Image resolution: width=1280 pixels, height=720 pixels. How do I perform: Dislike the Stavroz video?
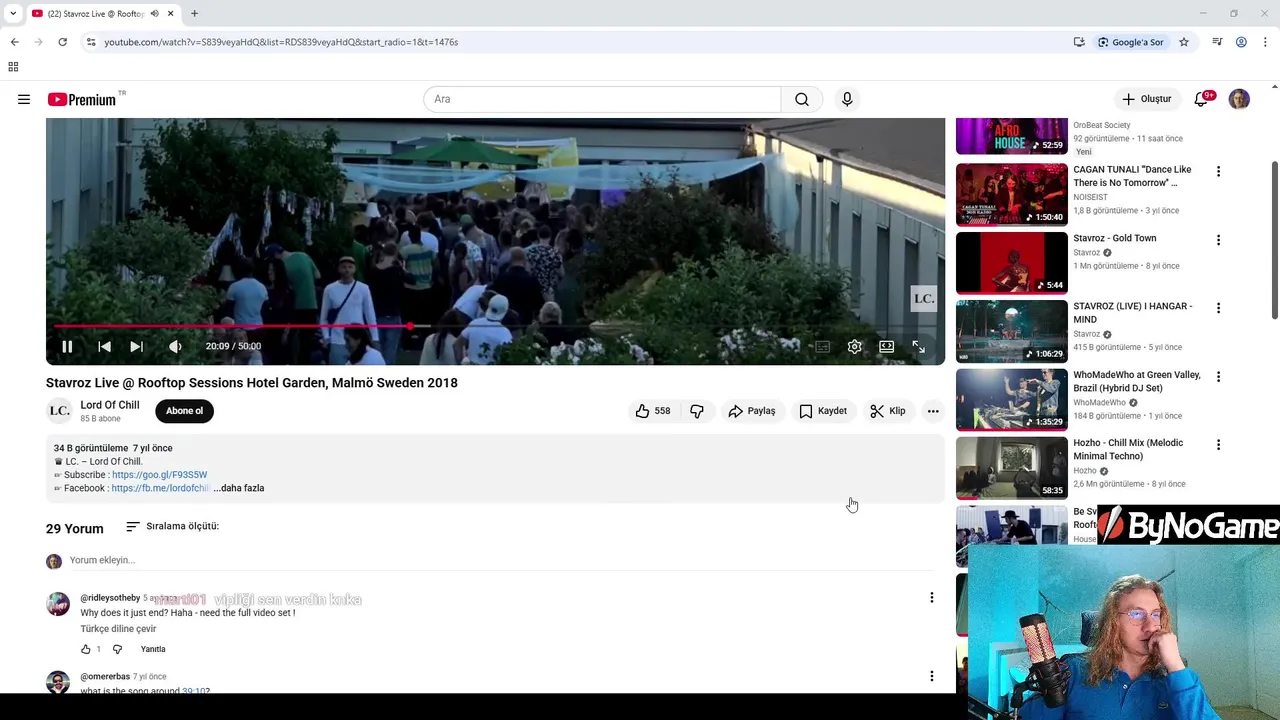[x=697, y=411]
